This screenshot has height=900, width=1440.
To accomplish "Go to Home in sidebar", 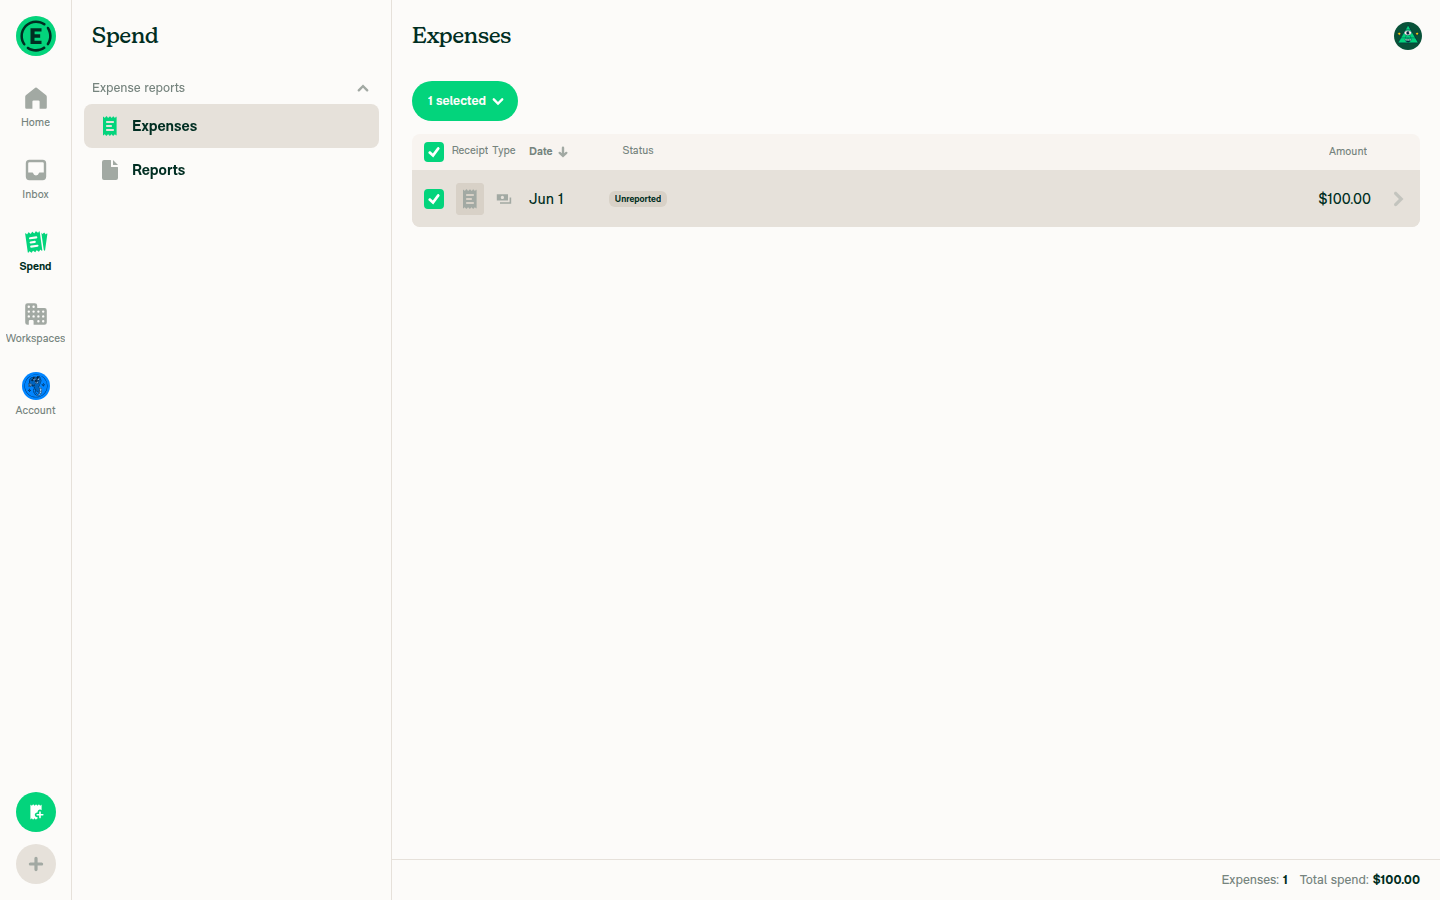I will [36, 107].
